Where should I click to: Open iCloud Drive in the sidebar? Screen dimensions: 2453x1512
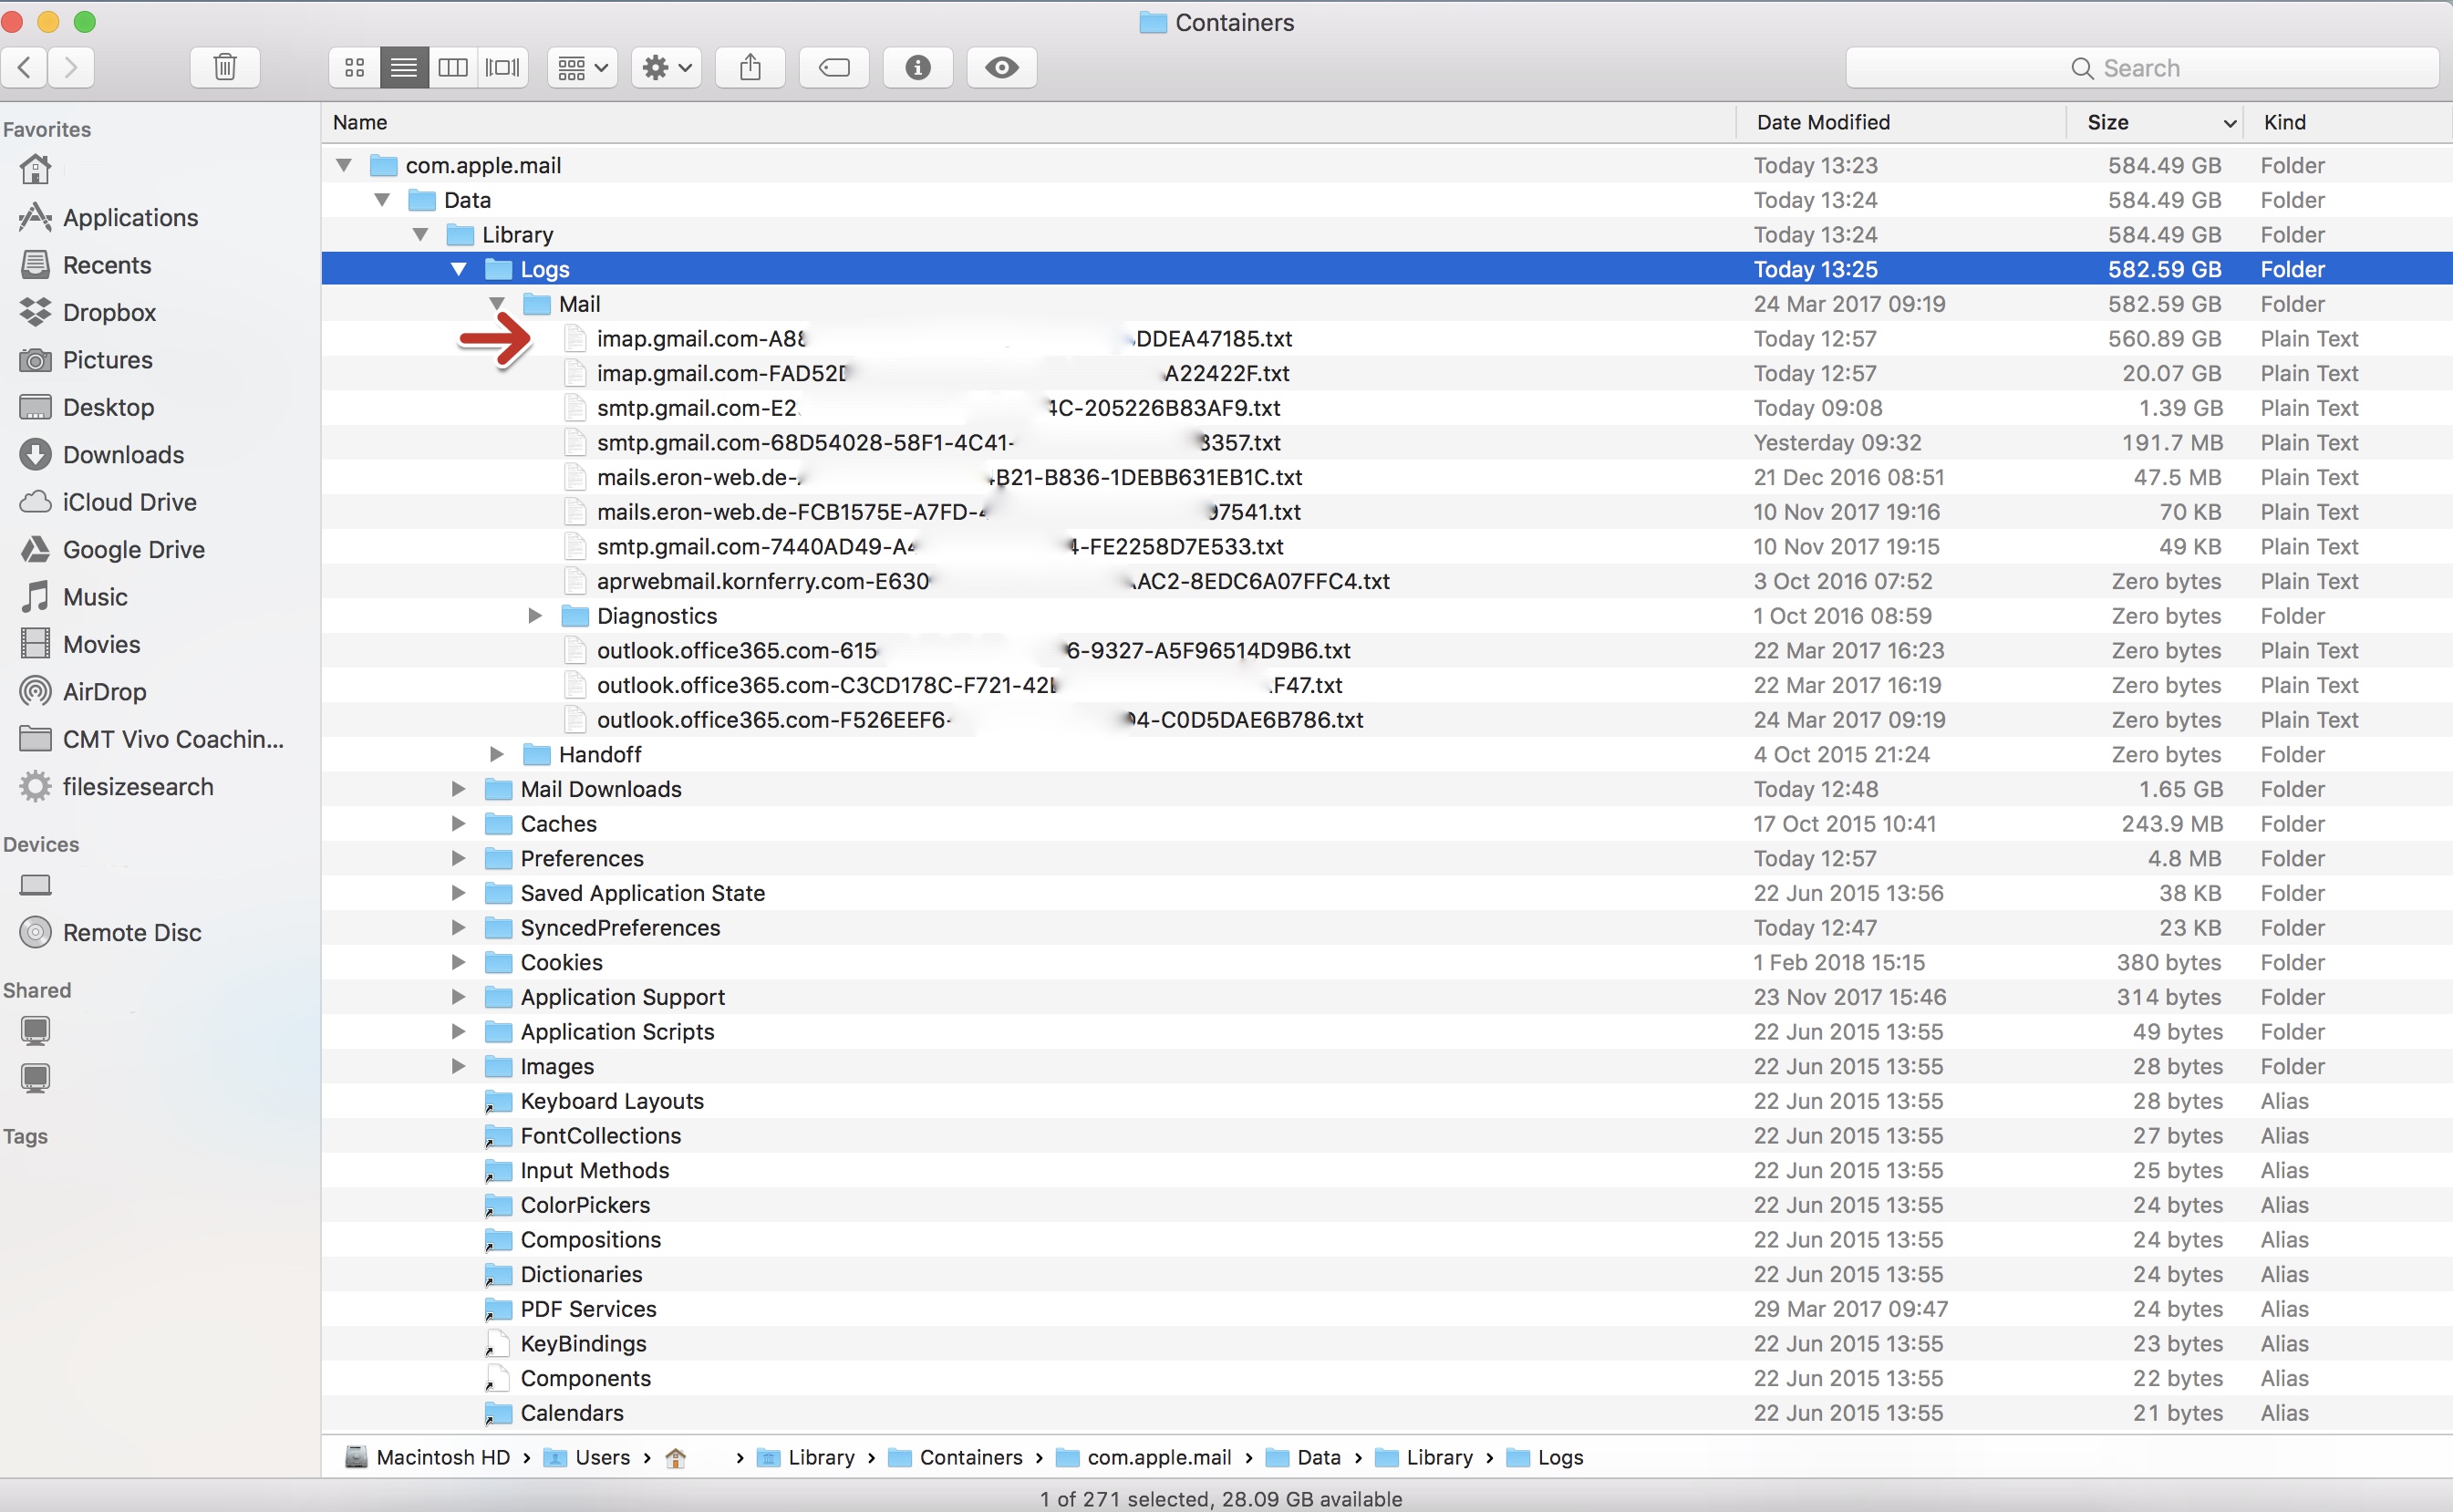coord(129,502)
